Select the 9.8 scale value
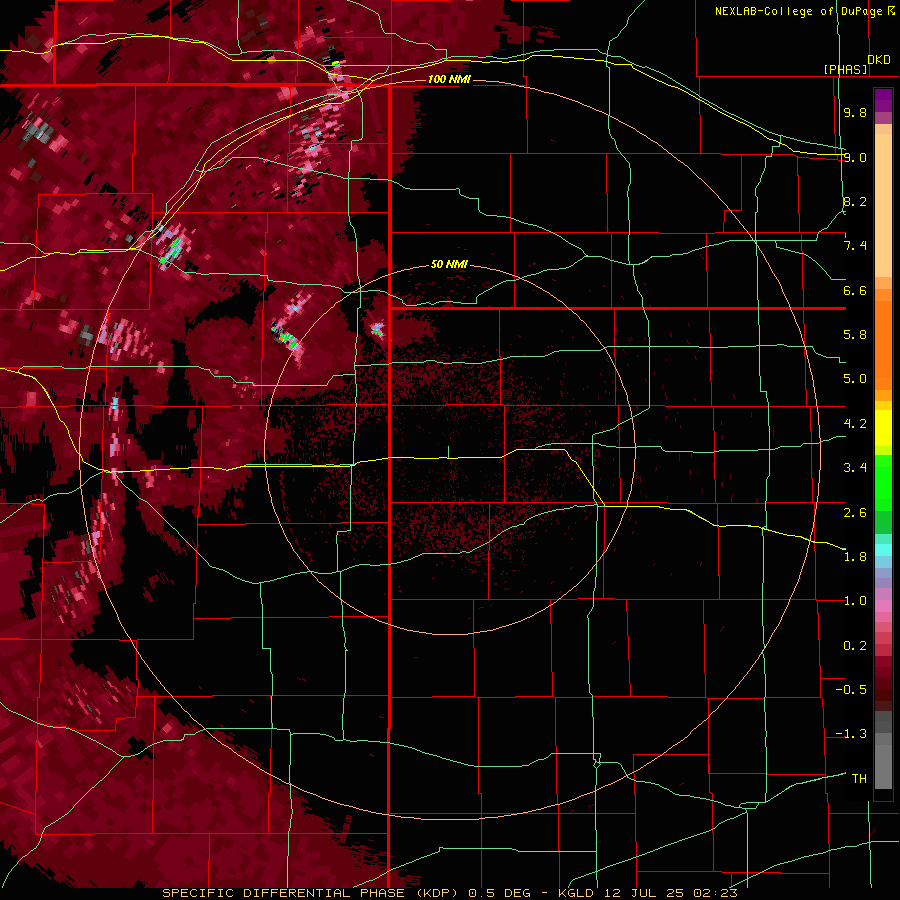 click(855, 112)
